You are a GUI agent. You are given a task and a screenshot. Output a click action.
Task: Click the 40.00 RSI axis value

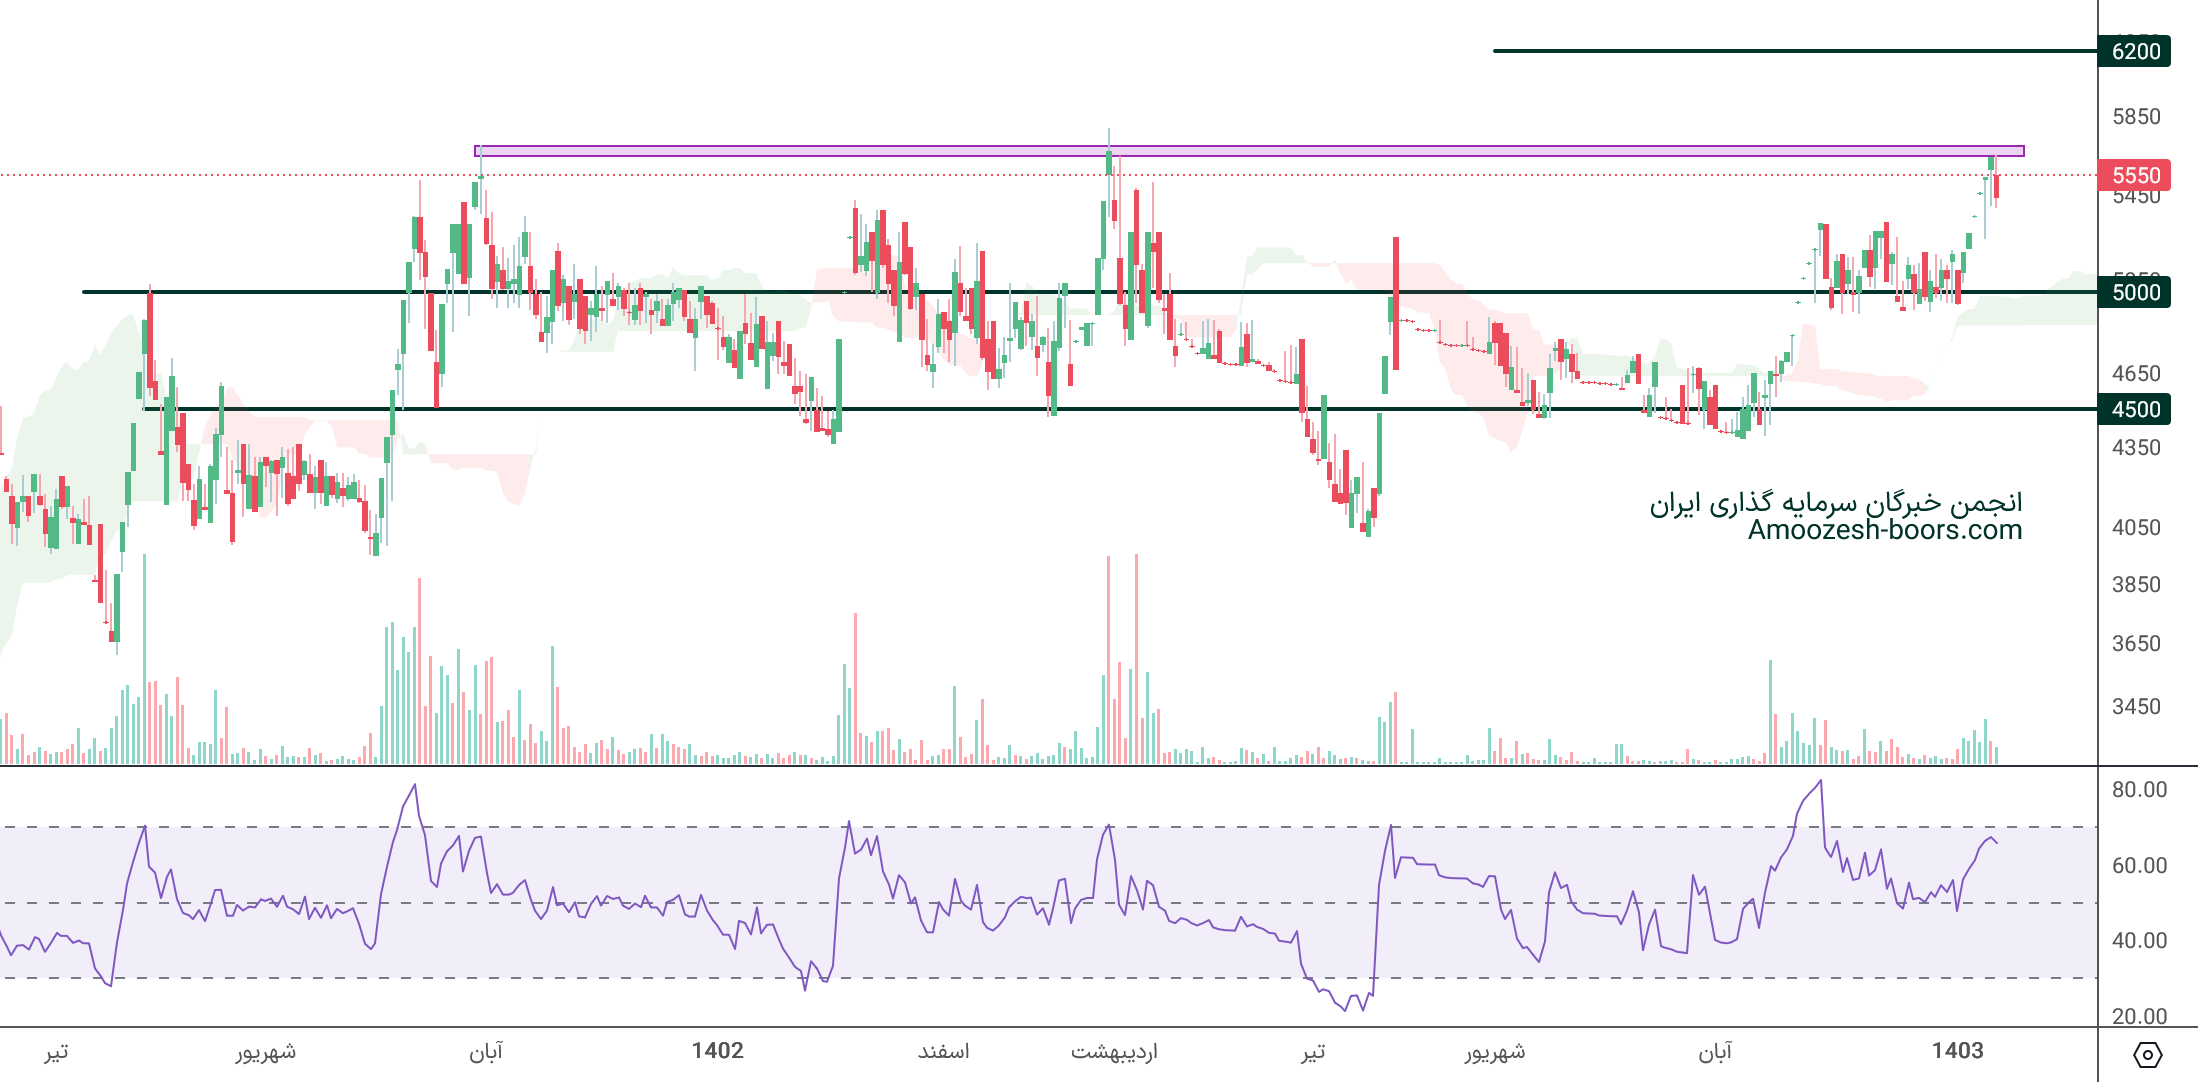[2139, 940]
